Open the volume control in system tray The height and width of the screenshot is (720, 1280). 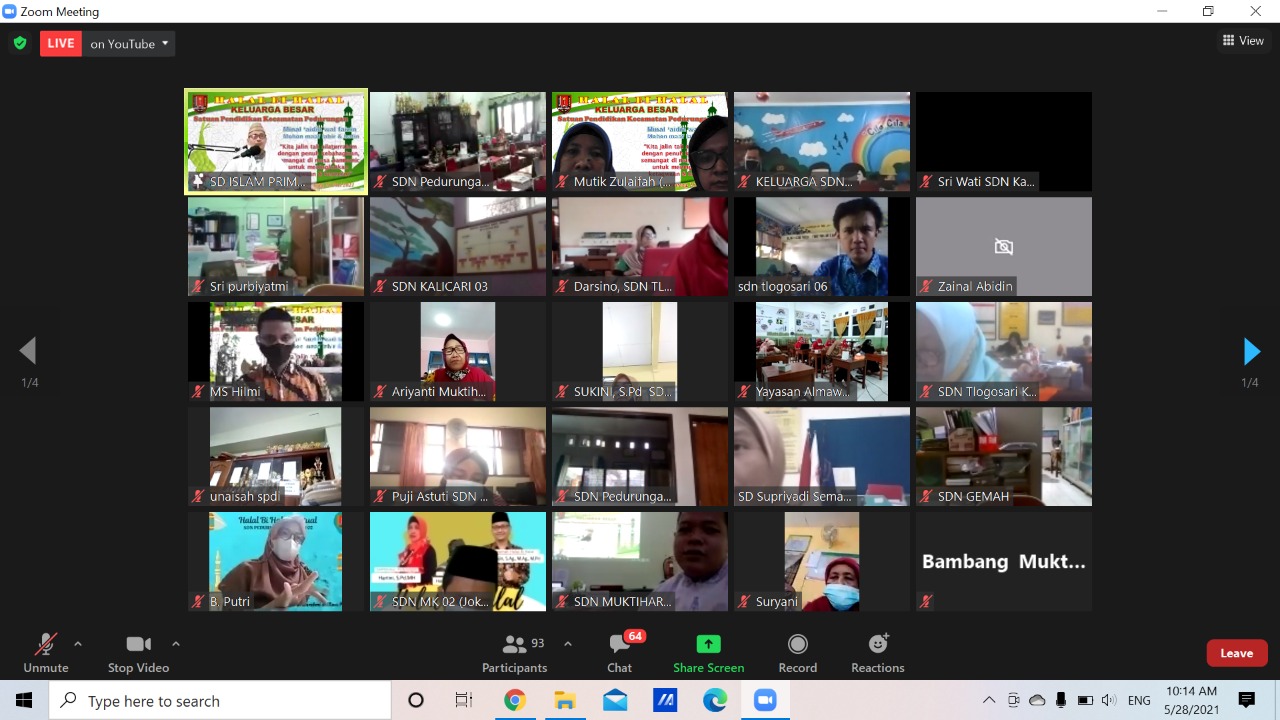point(1109,700)
